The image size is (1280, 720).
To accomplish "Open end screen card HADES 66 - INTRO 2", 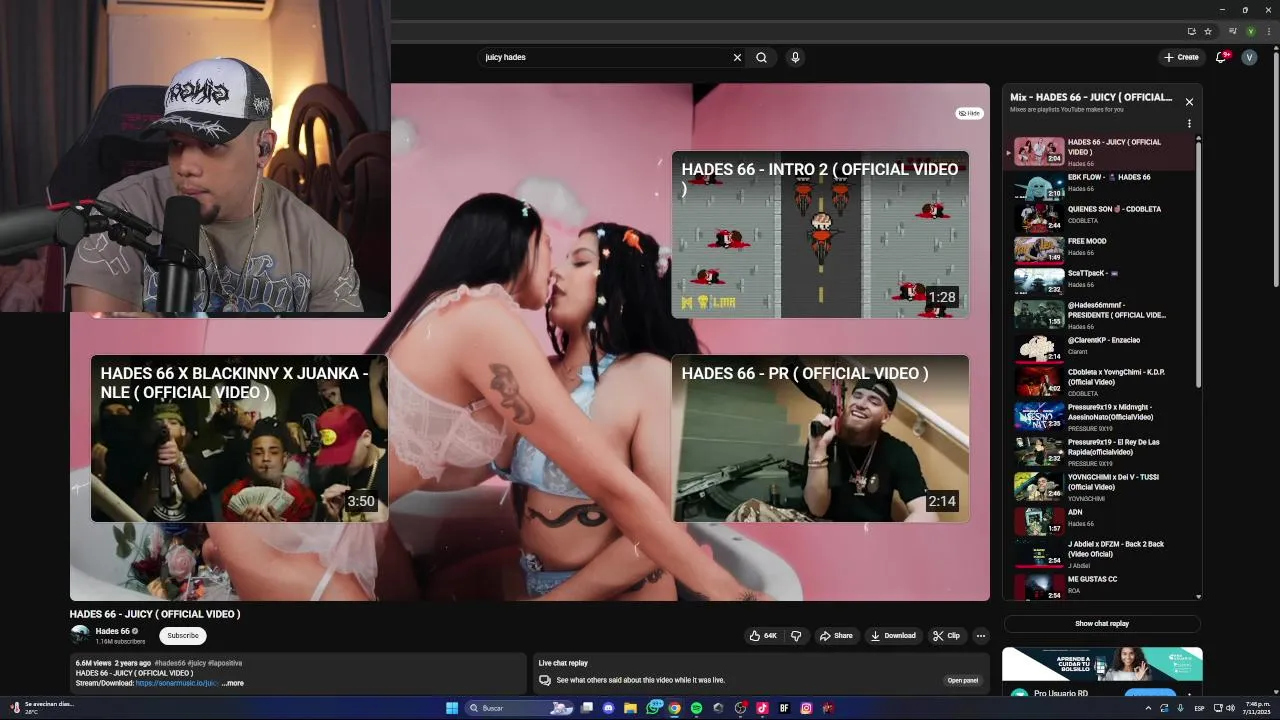I will tap(820, 234).
